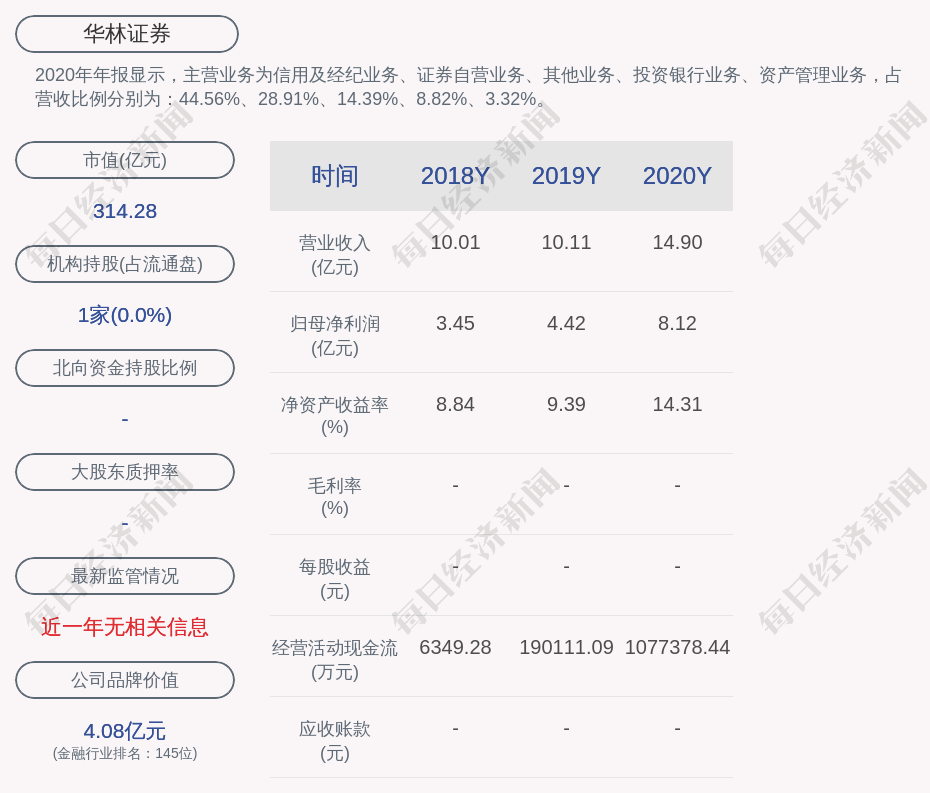Click the 10.01 revenue value
The width and height of the screenshot is (930, 793).
(455, 243)
